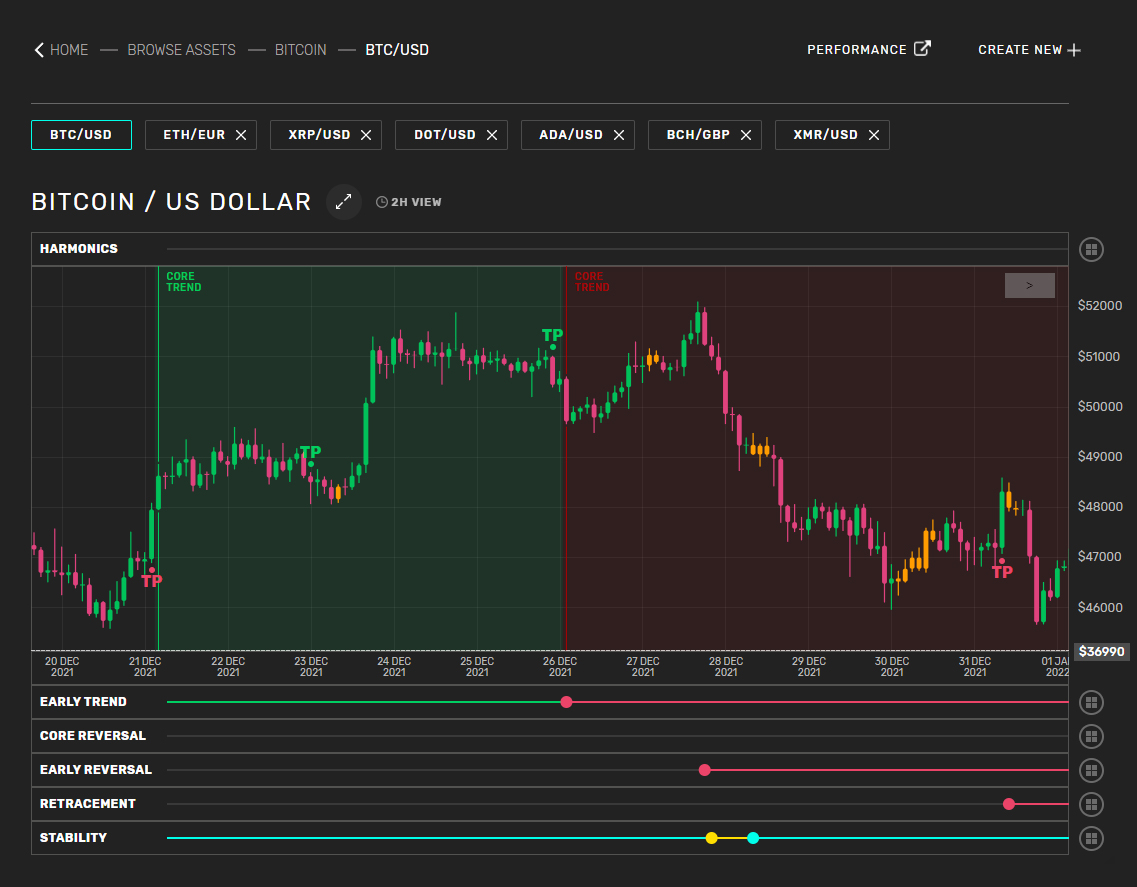Click the red dot on EARLY TREND line
The height and width of the screenshot is (887, 1137).
pos(566,702)
